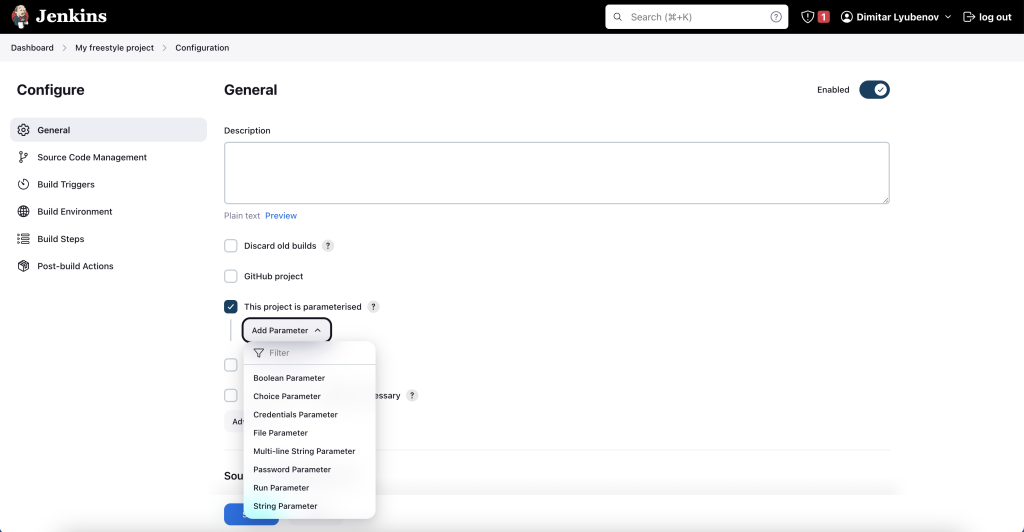Image resolution: width=1024 pixels, height=532 pixels.
Task: Expand the Dashboard breadcrumb chevron
Action: point(64,48)
